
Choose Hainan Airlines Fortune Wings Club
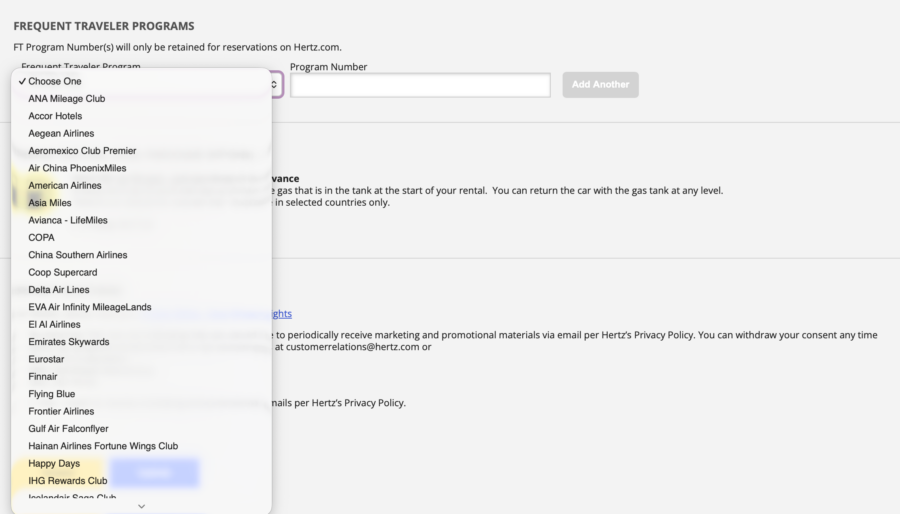click(x=141, y=446)
